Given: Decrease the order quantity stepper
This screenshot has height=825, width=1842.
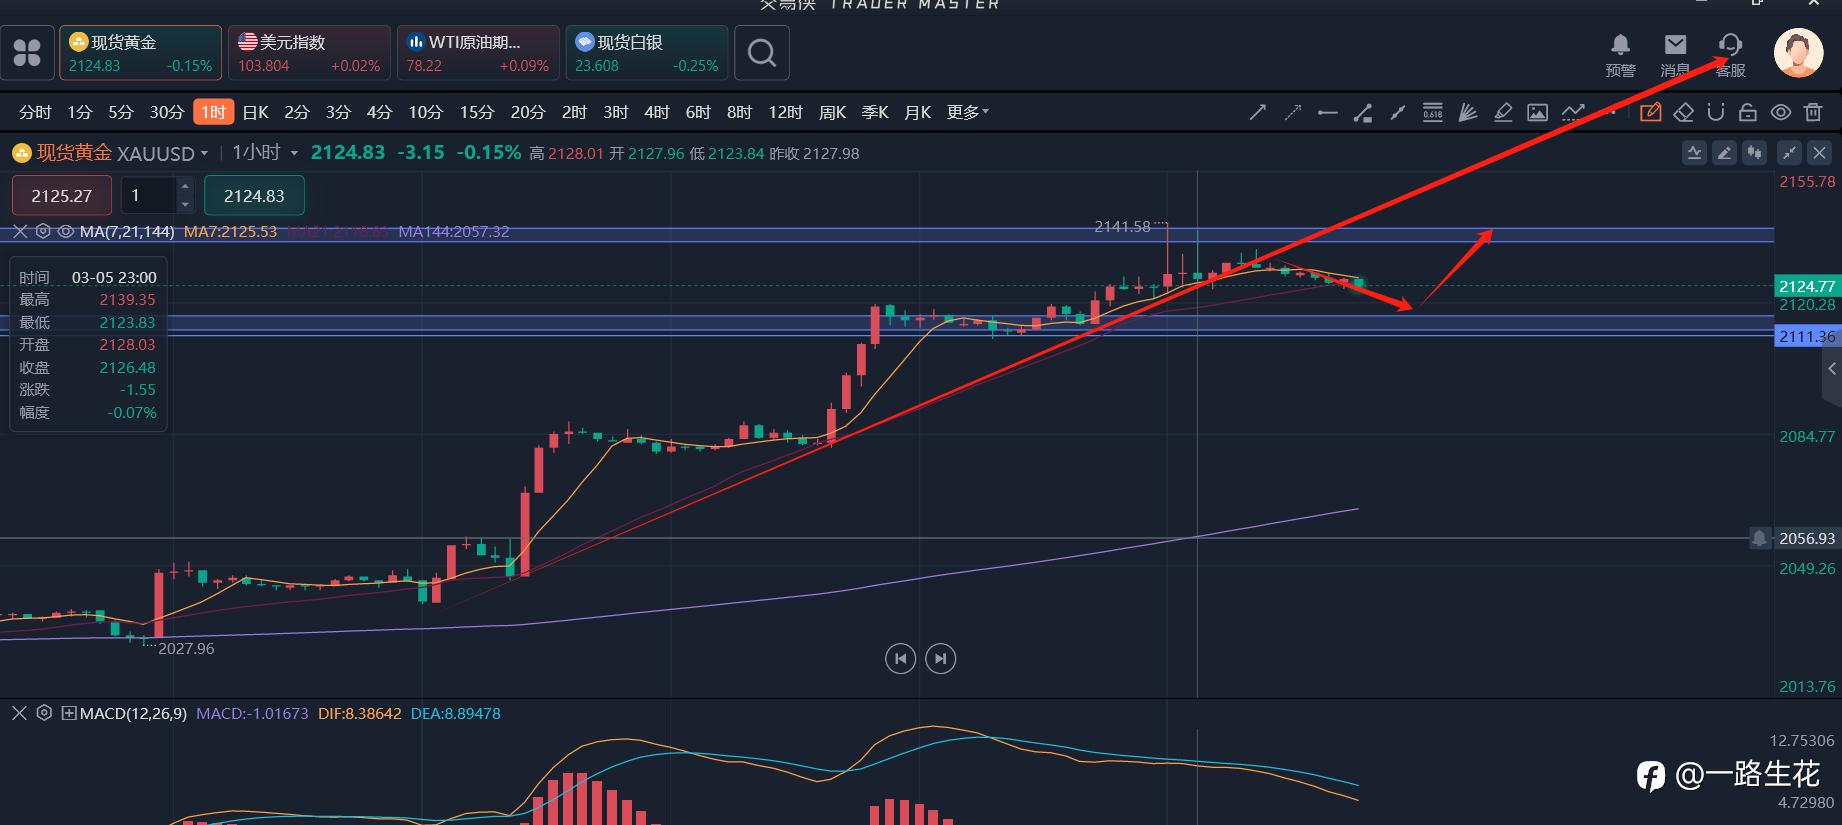Looking at the screenshot, I should point(185,204).
